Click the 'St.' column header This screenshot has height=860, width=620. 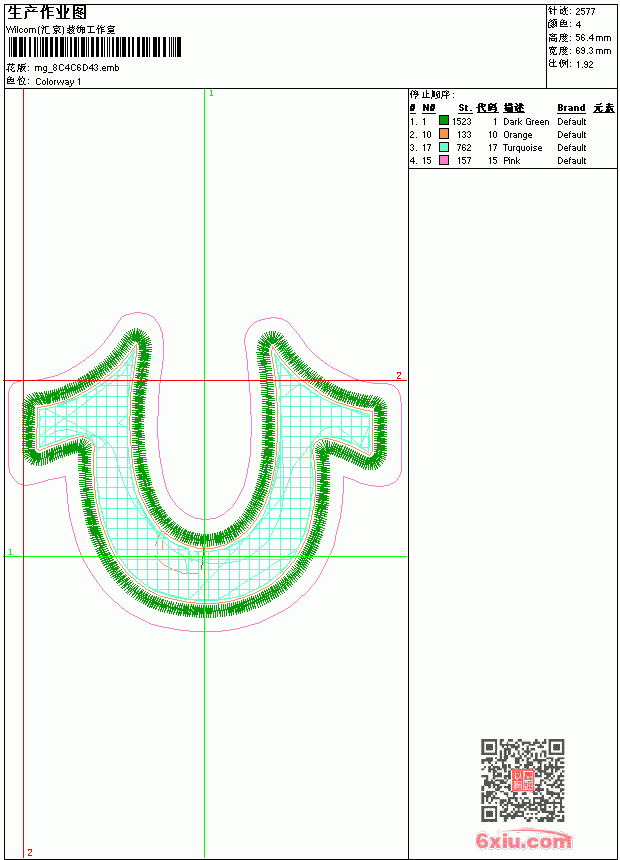465,108
